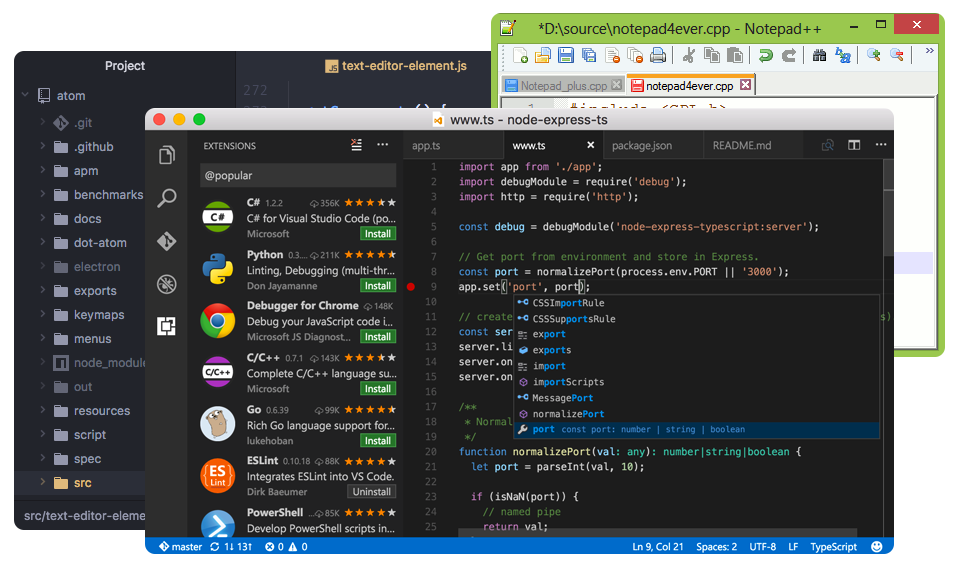Click errors and warnings status indicator

(286, 547)
